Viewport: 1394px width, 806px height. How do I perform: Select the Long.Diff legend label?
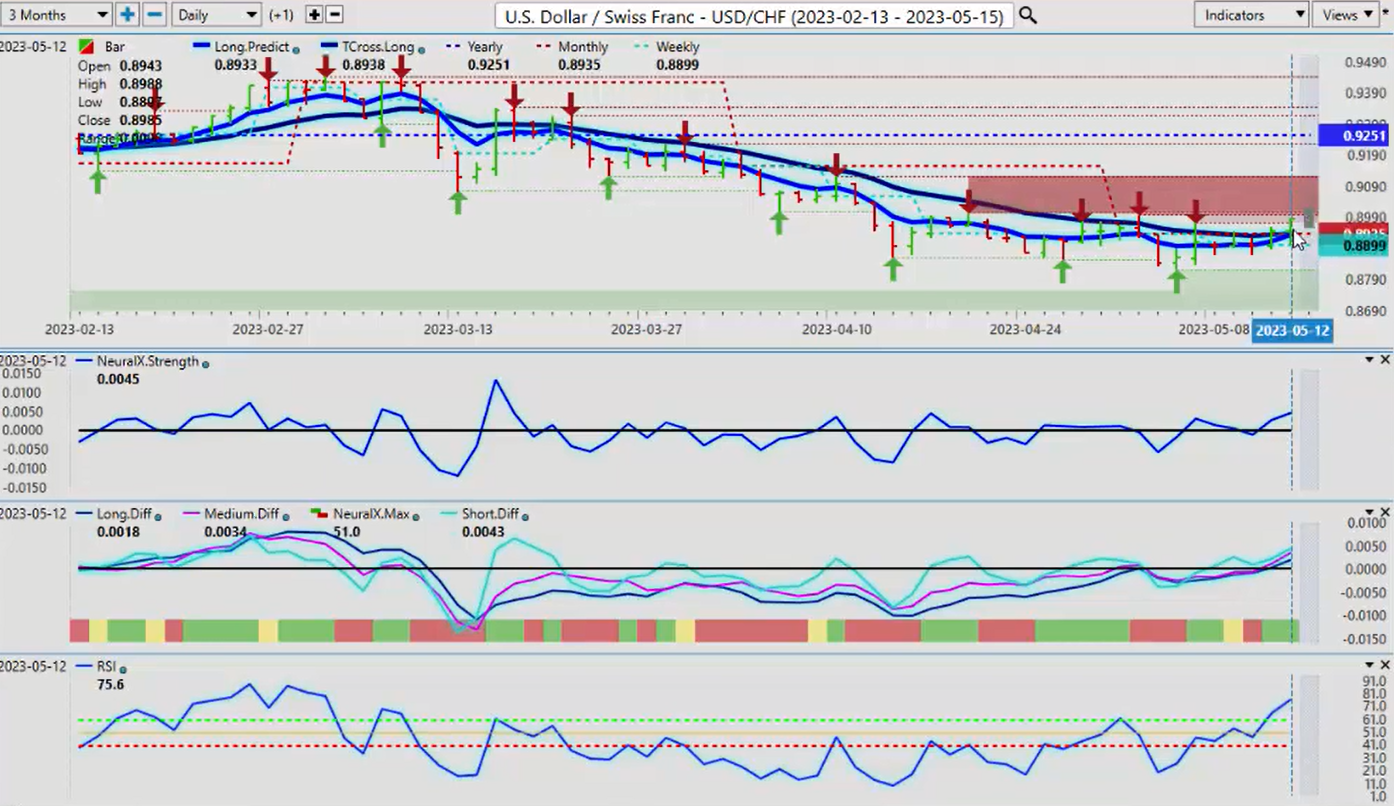pyautogui.click(x=125, y=514)
